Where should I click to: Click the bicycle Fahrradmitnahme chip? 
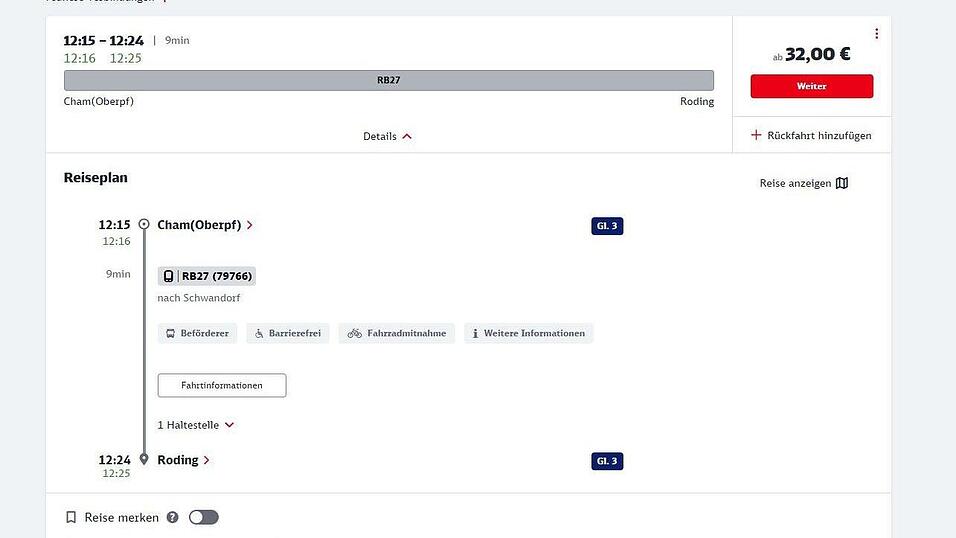pyautogui.click(x=397, y=333)
